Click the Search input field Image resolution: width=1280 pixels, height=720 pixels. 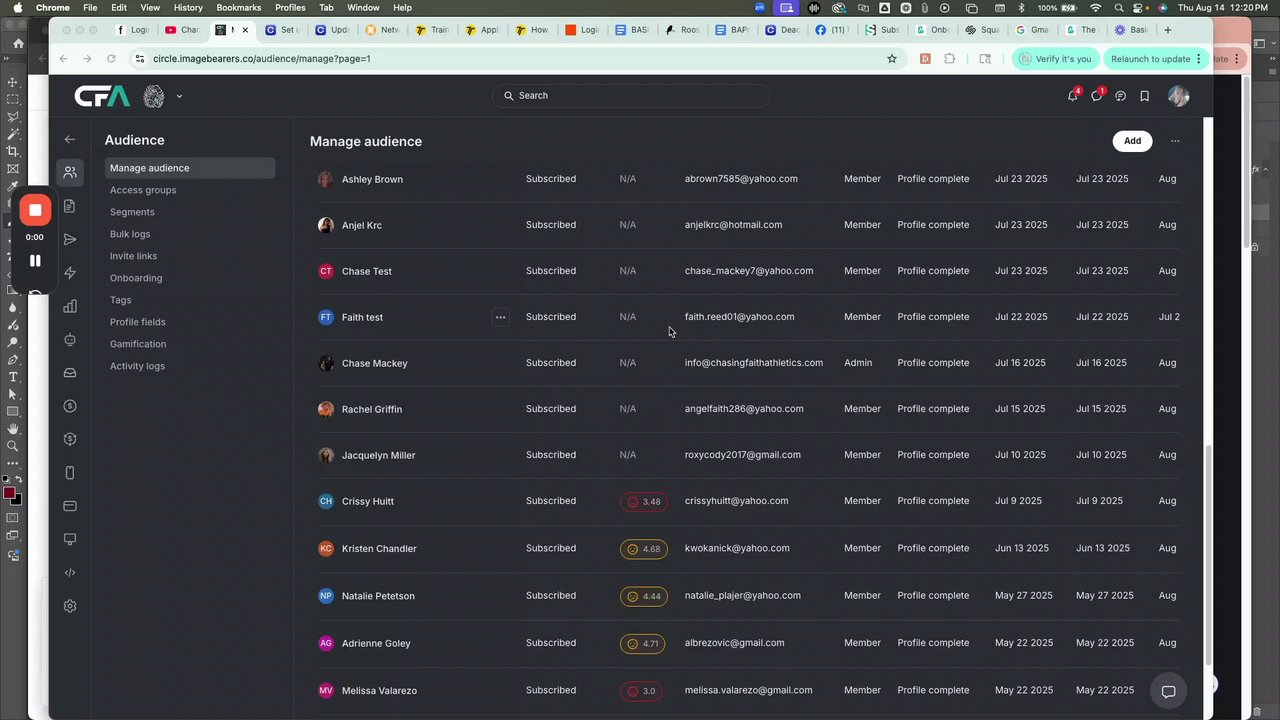pyautogui.click(x=631, y=96)
